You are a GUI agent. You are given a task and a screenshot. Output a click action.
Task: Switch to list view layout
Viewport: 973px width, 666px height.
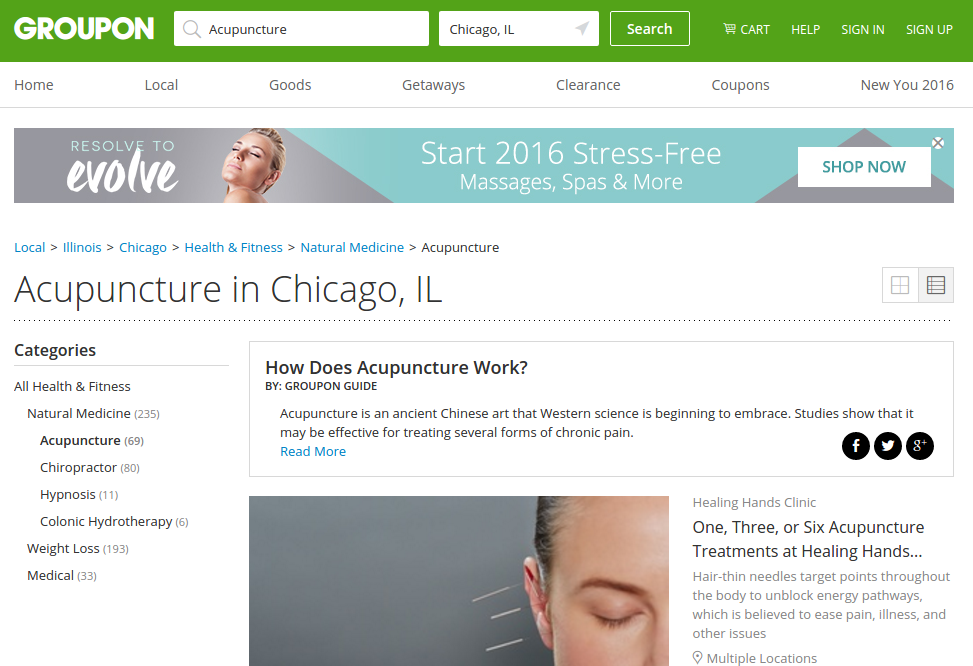pos(936,285)
